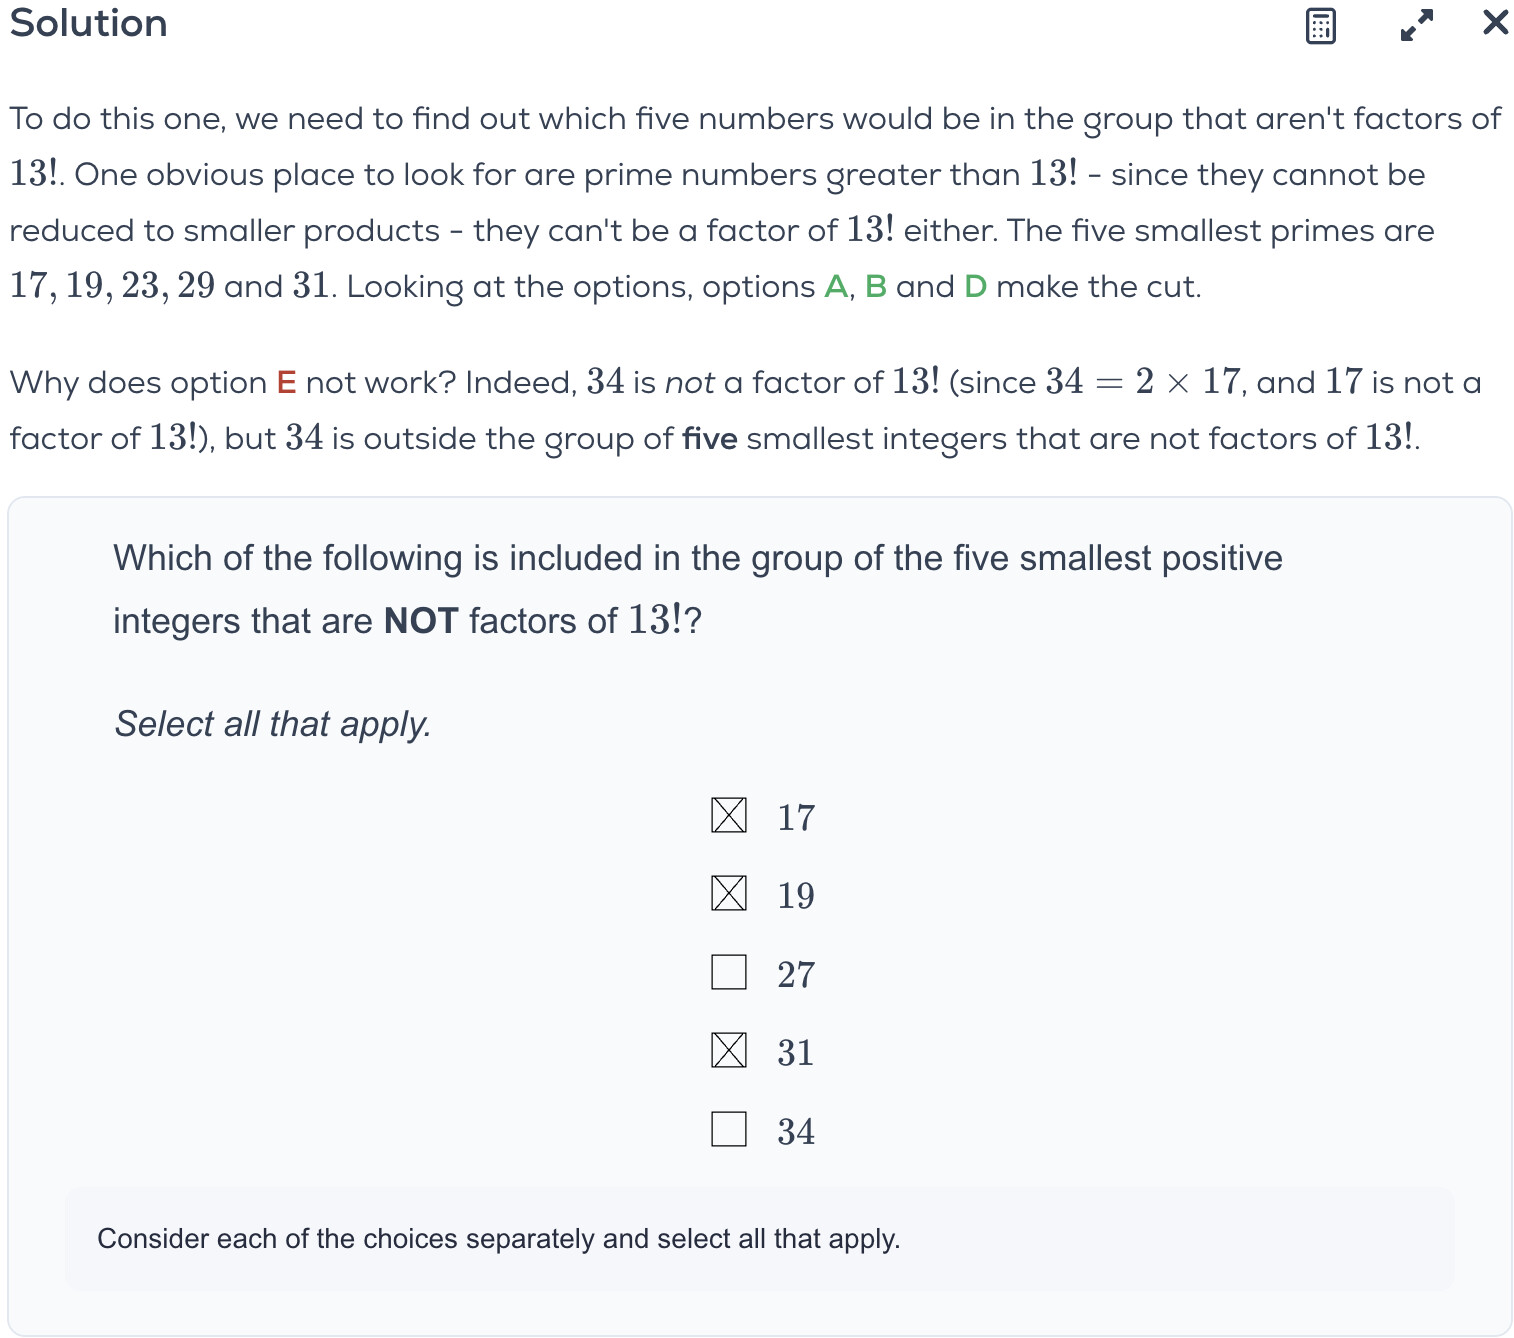
Task: Click the green option letter A
Action: 835,287
